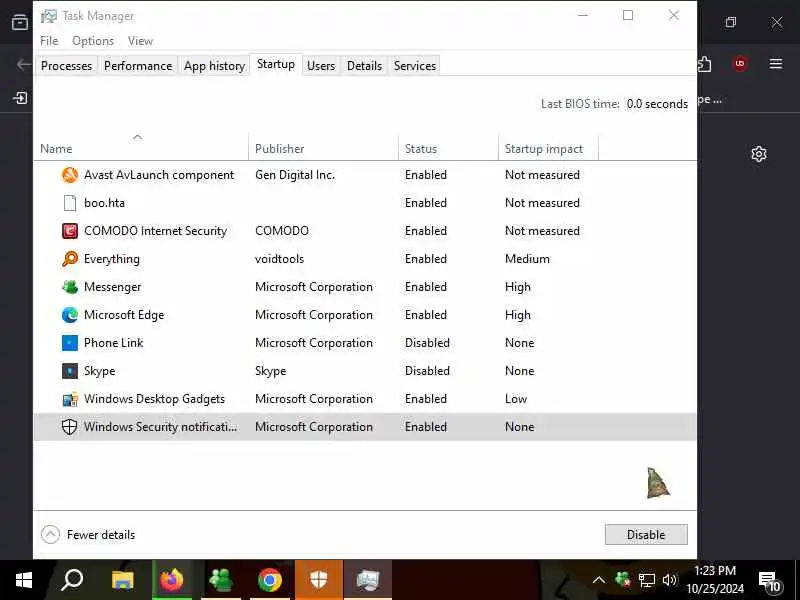
Task: Open the Windows Start menu
Action: pos(23,580)
